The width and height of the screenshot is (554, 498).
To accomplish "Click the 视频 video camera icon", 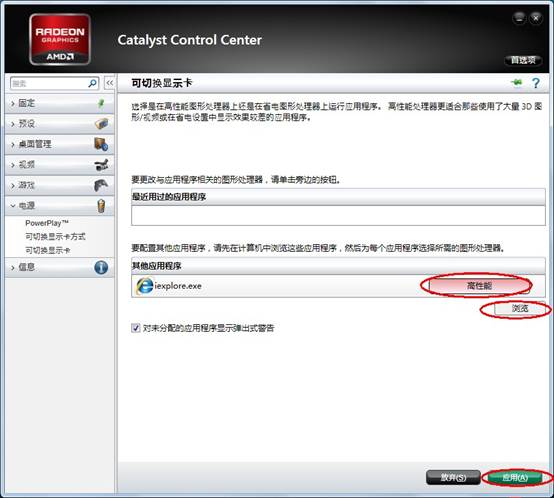I will click(x=101, y=165).
